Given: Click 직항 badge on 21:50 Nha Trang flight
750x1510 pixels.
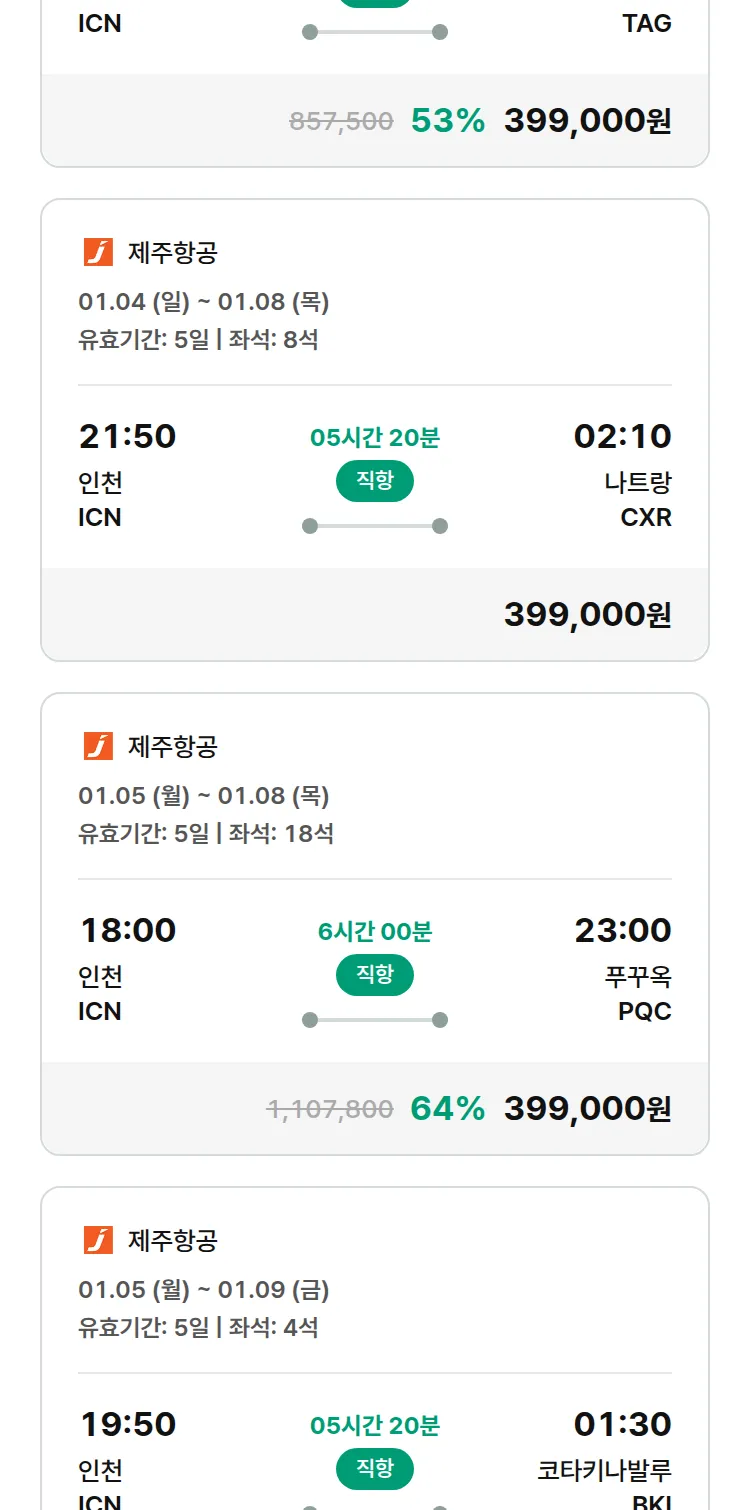Looking at the screenshot, I should [374, 481].
